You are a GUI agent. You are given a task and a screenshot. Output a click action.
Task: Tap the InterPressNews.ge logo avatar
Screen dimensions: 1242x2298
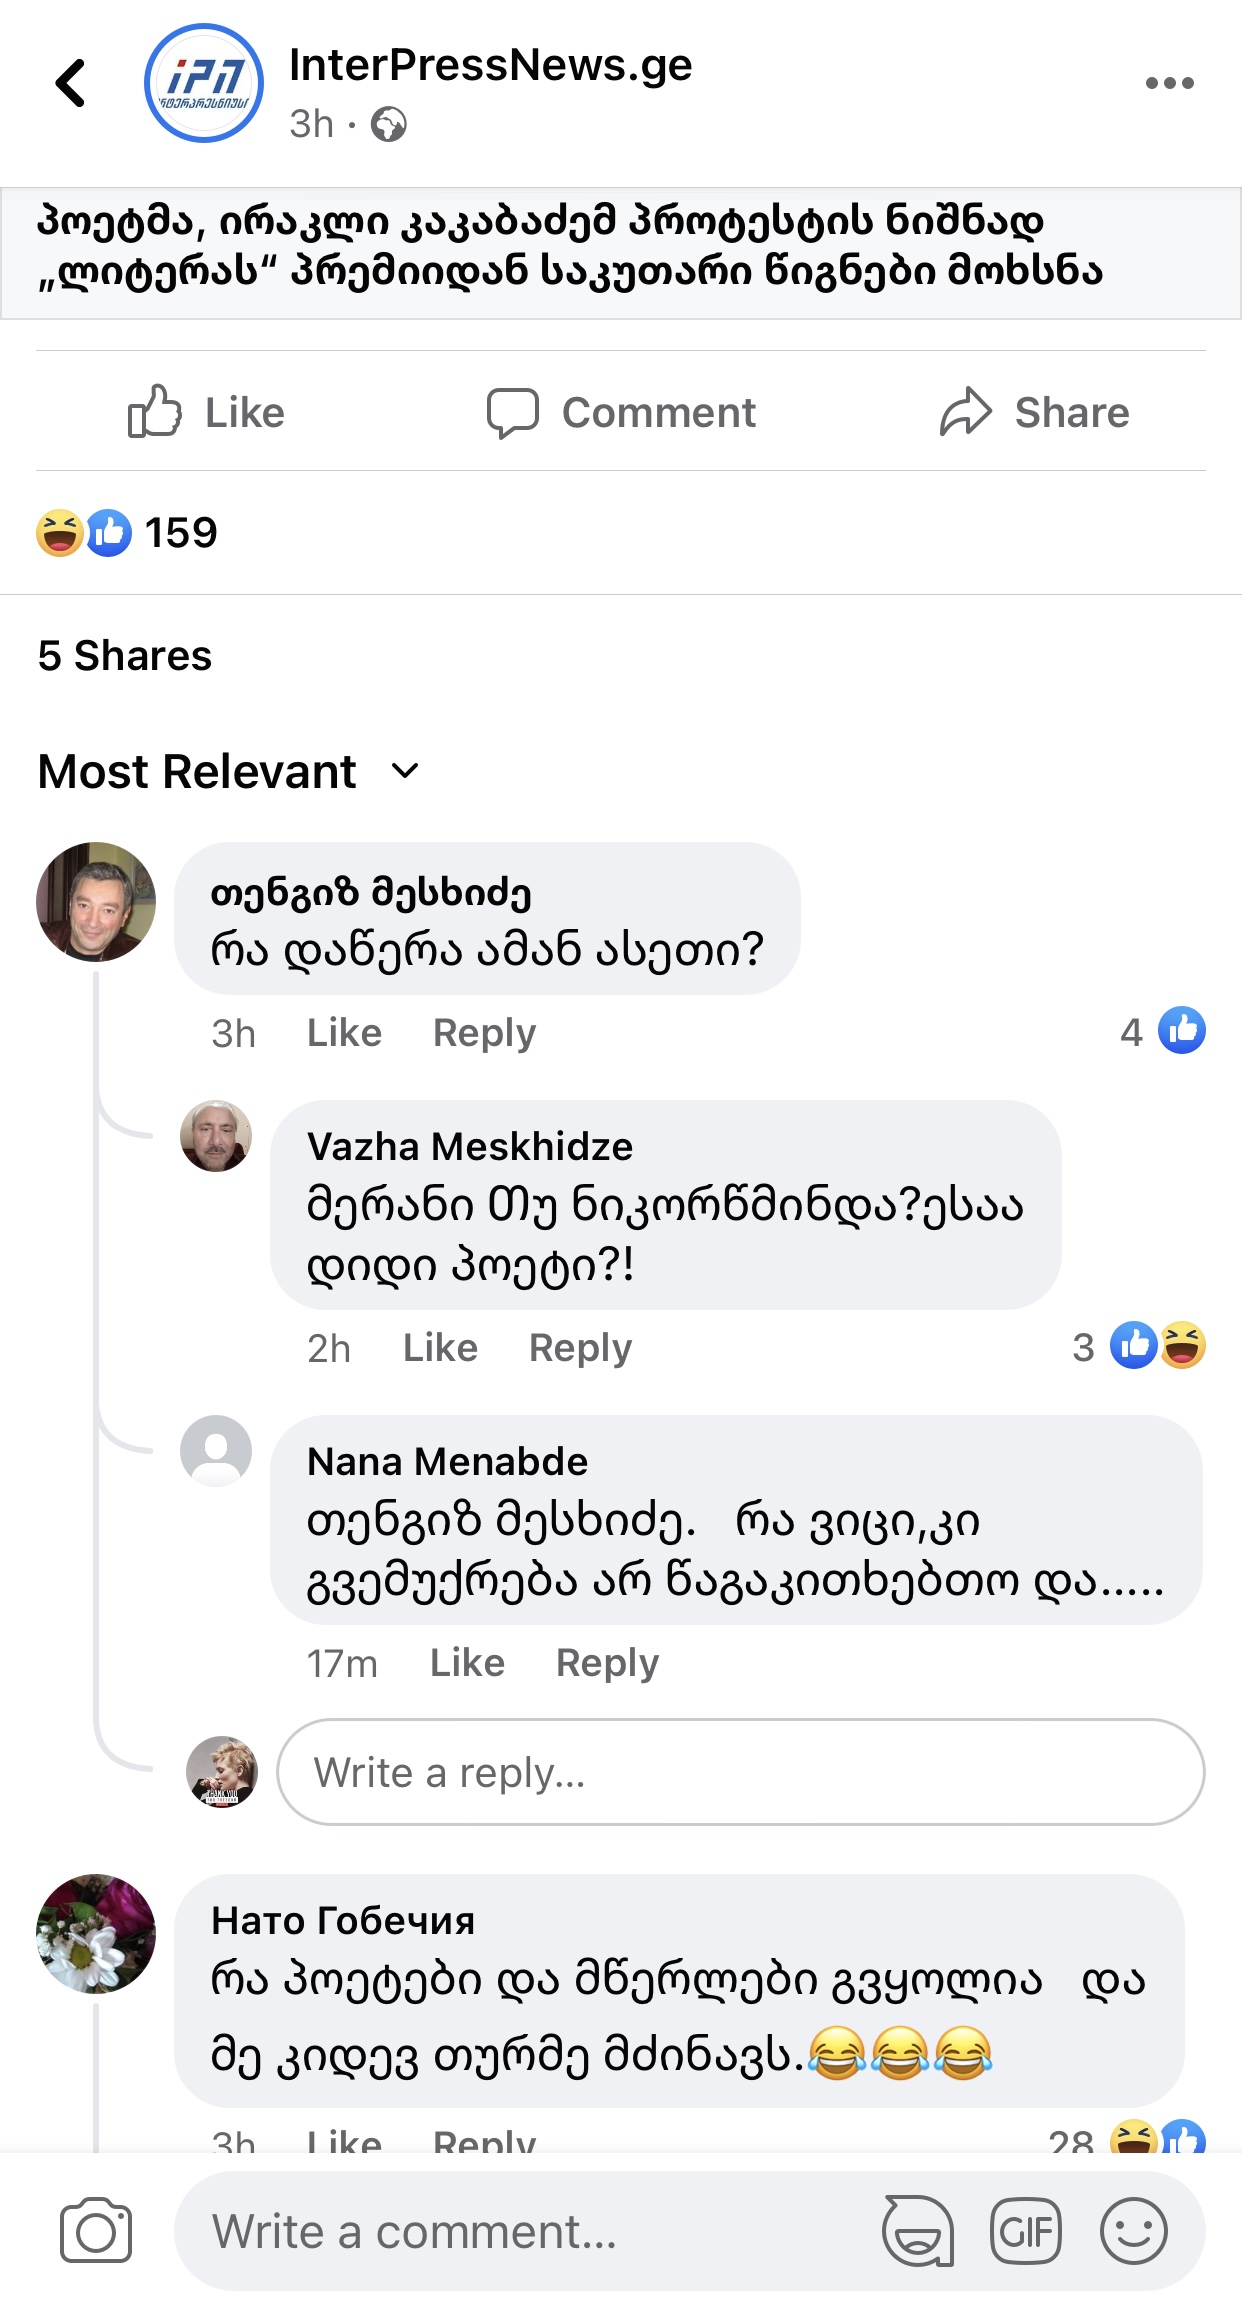click(x=204, y=83)
